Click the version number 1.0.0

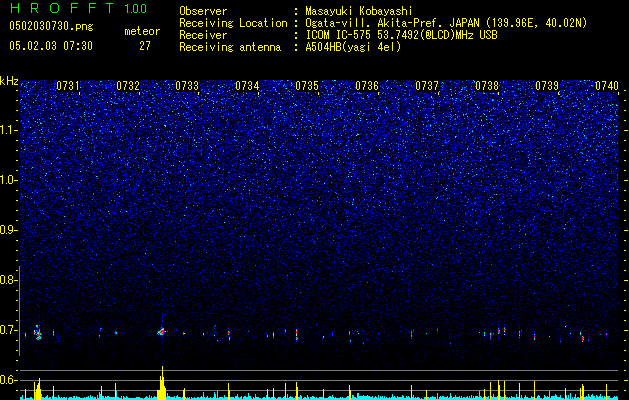pyautogui.click(x=136, y=9)
